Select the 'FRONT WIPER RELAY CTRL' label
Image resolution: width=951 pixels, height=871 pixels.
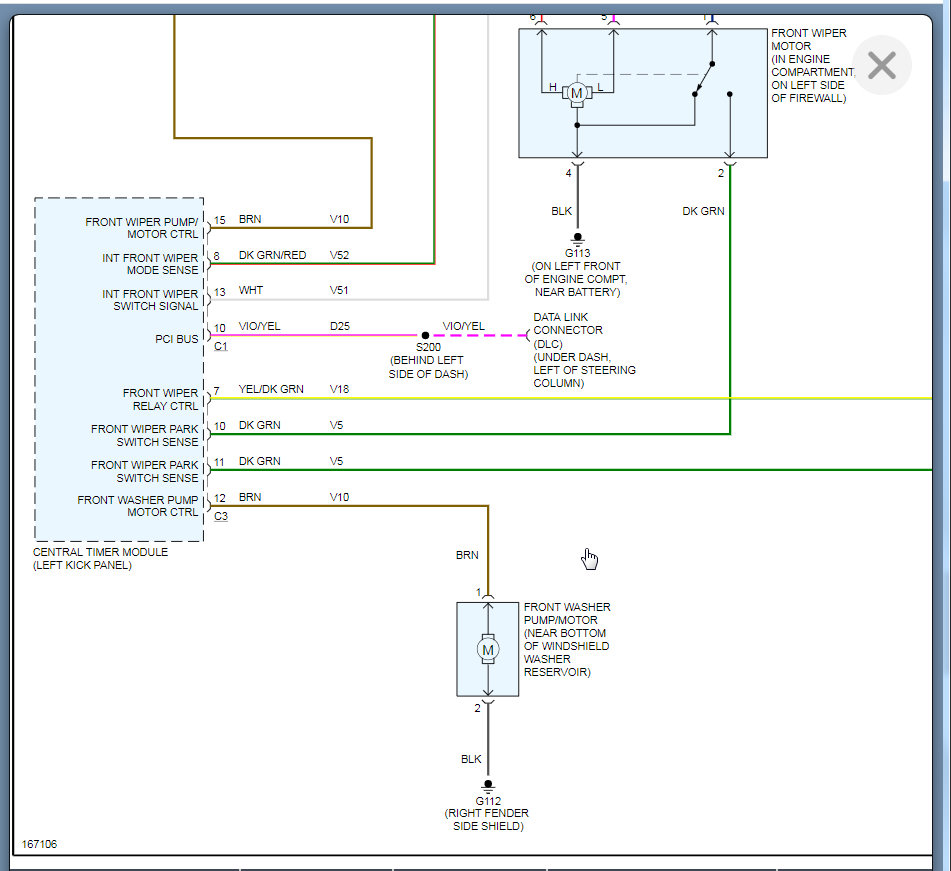click(x=160, y=399)
